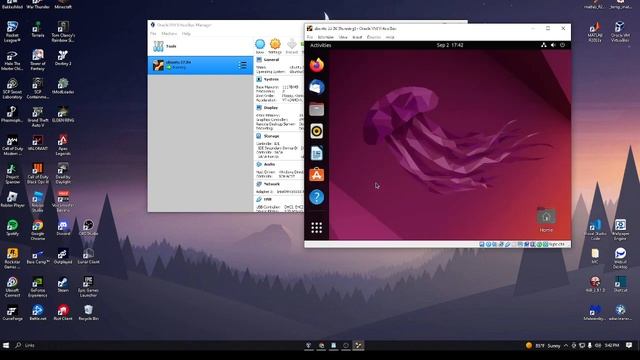Click the Audio section header
The image size is (640, 360).
269,164
